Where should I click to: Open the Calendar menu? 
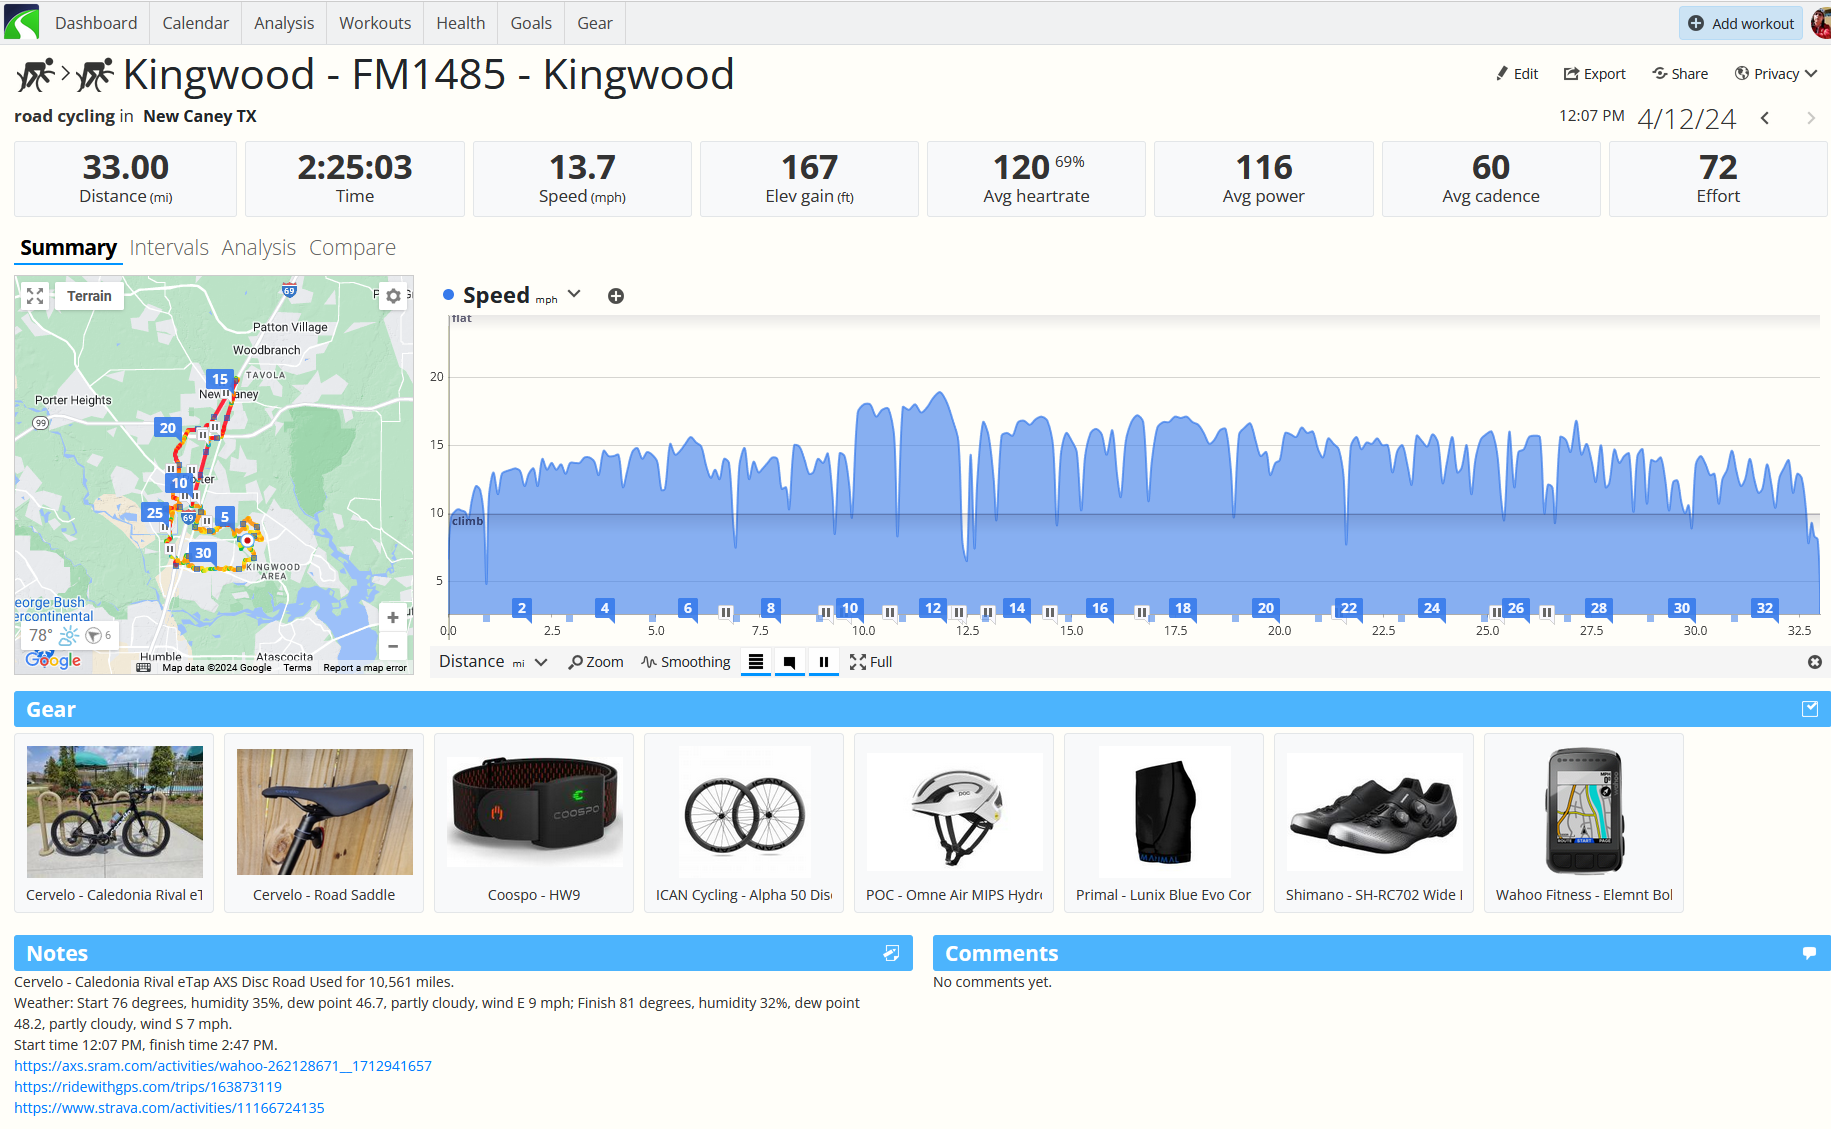click(x=196, y=23)
